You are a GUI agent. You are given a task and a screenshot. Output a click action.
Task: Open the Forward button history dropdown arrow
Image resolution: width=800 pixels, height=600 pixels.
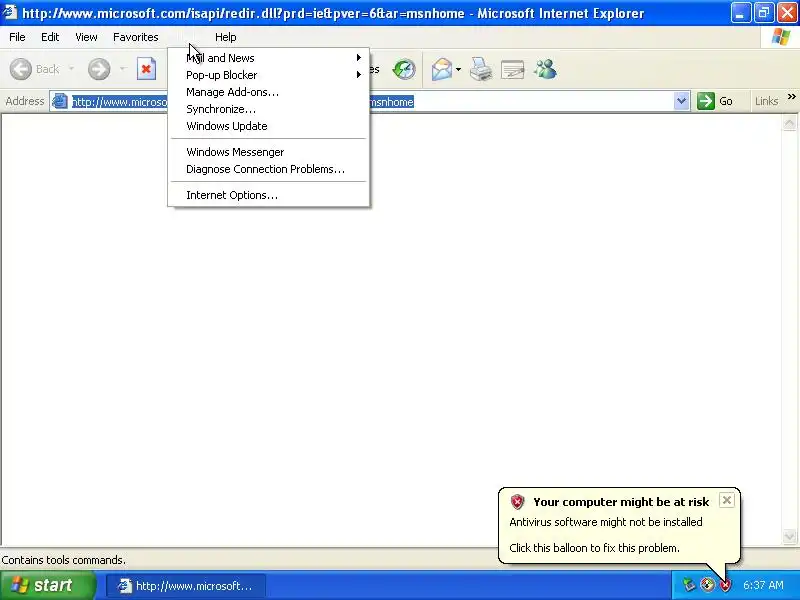pyautogui.click(x=122, y=69)
